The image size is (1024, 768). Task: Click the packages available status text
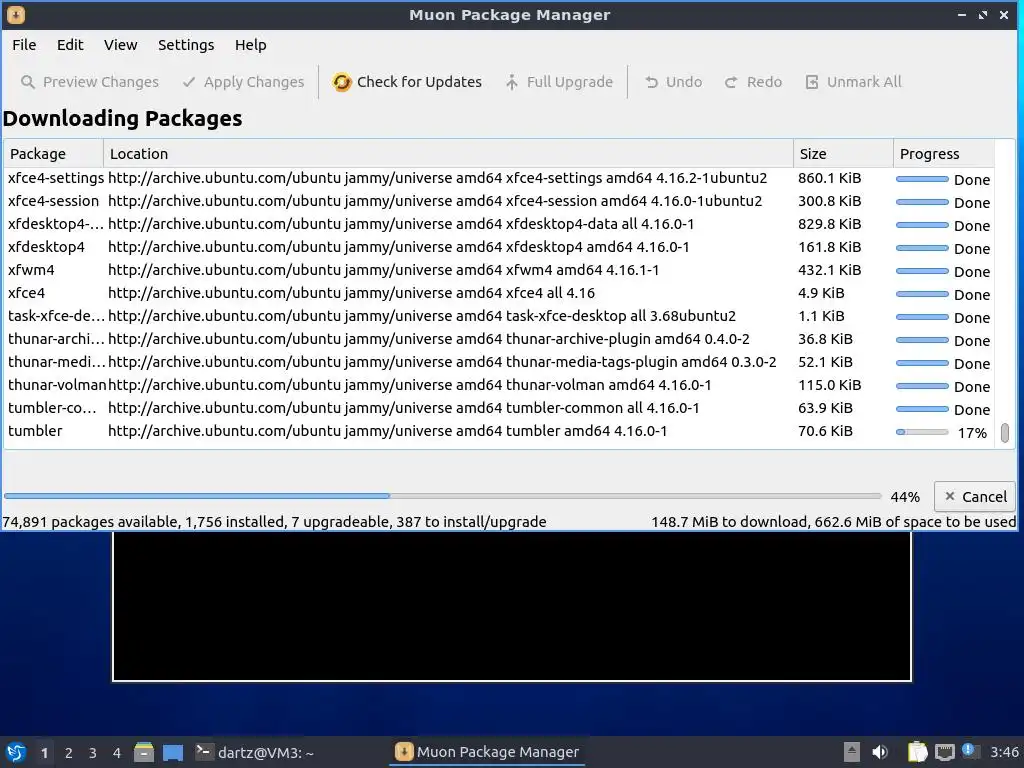pos(274,522)
